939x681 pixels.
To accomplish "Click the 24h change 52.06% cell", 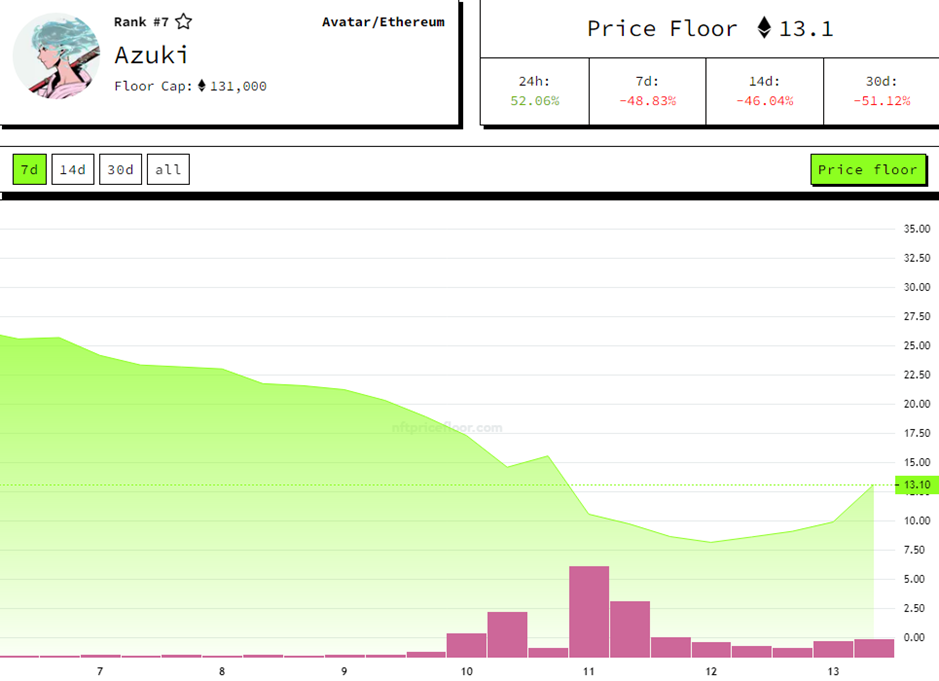I will [x=534, y=91].
